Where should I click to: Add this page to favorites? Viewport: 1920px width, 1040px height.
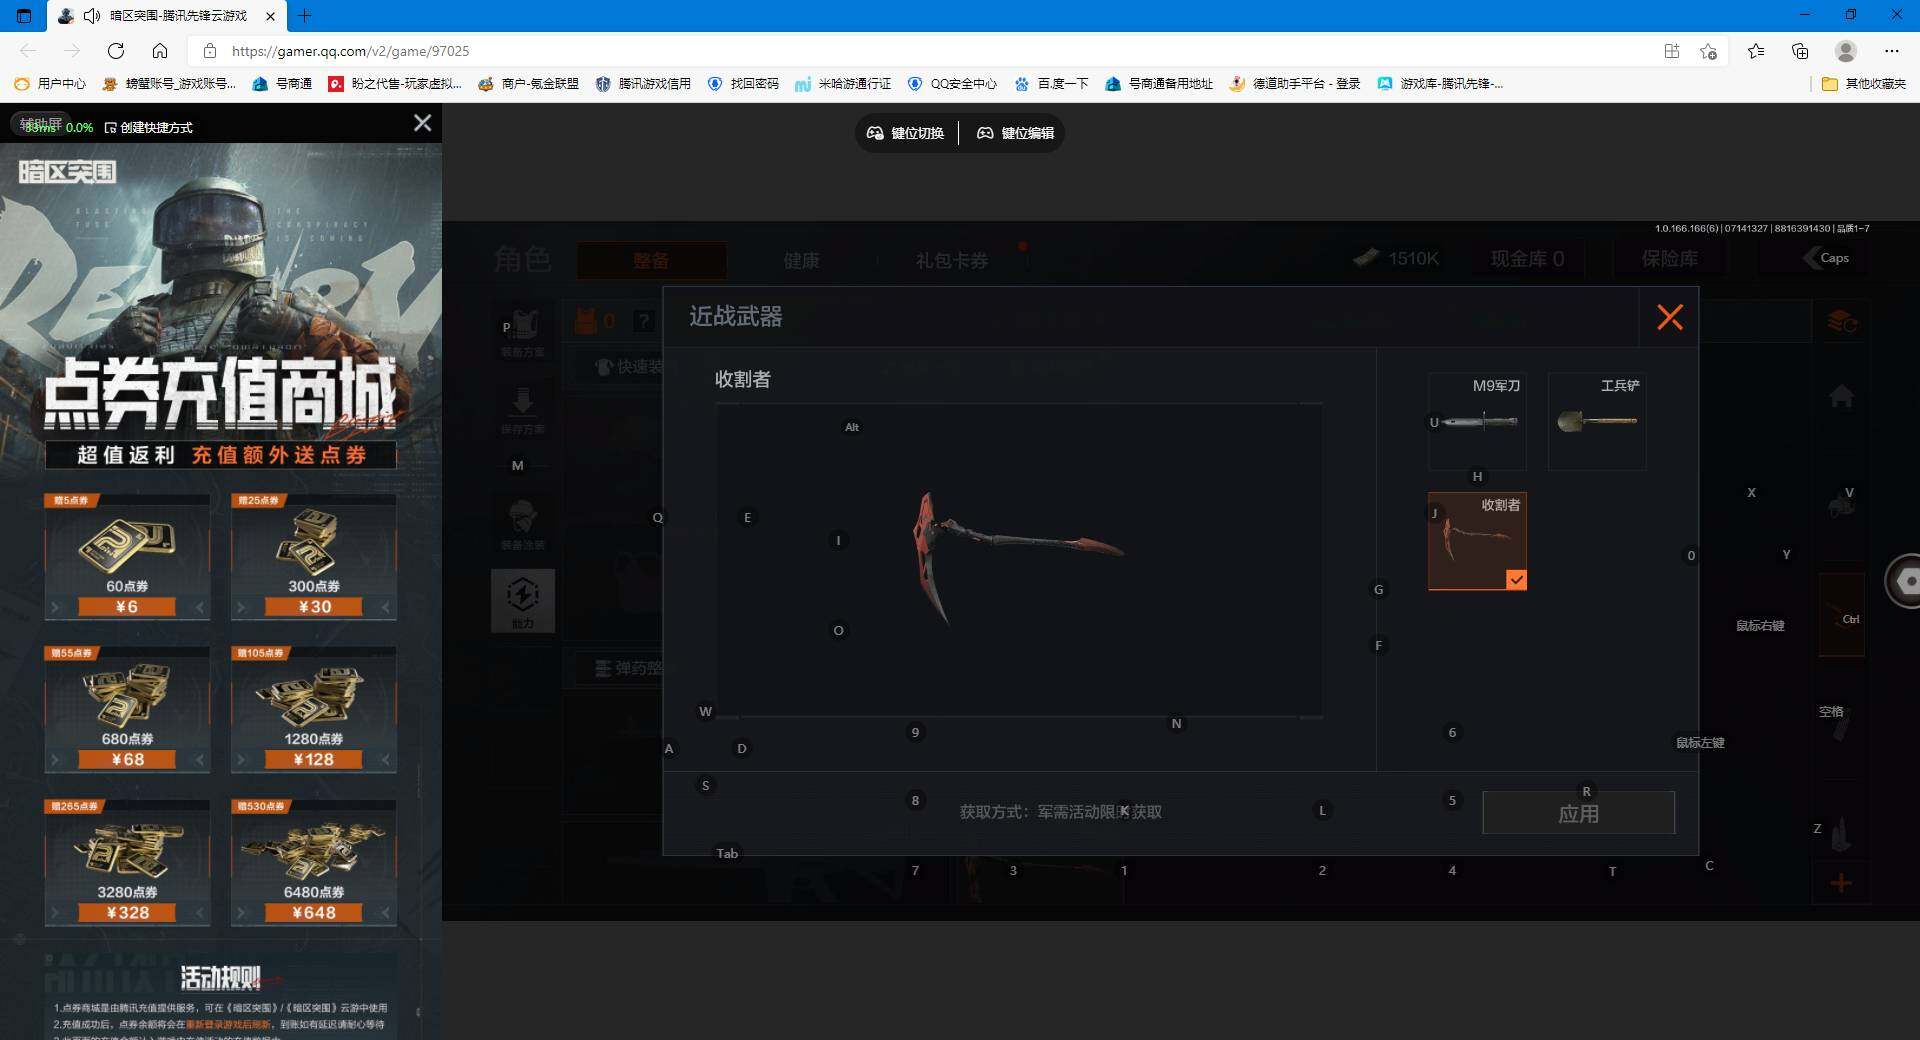click(1708, 51)
